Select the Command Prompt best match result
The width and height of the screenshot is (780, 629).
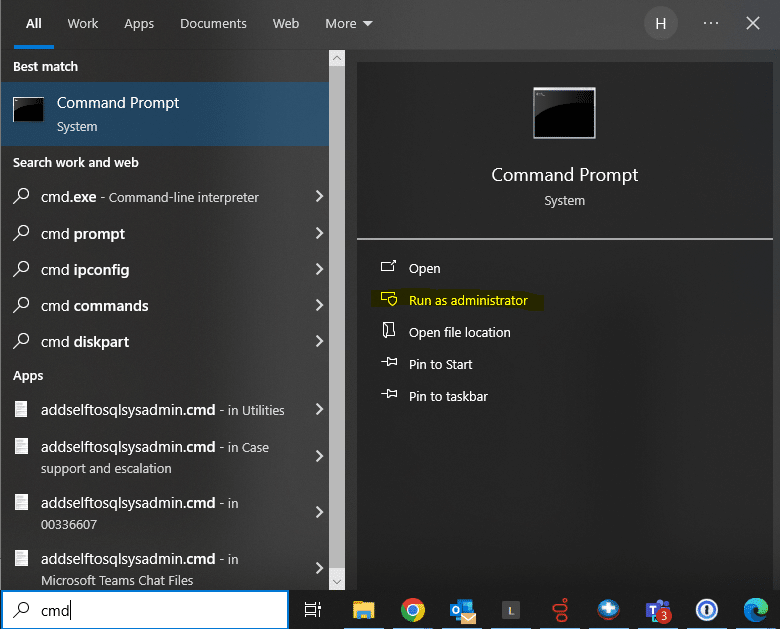click(x=165, y=114)
